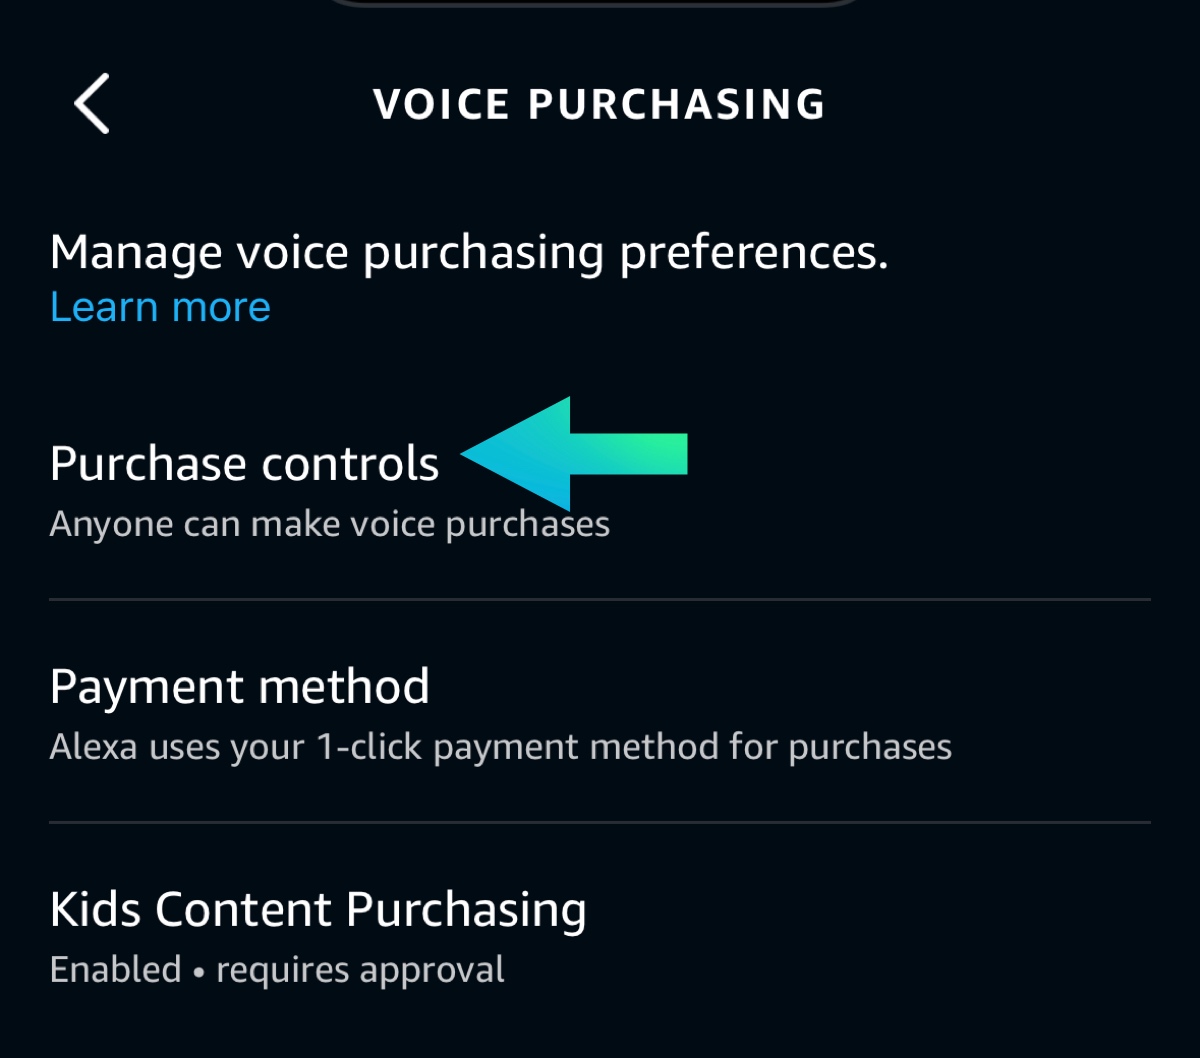Click the word "Enabled" under Kids Content Purchasing
Screen dimensions: 1200x1058
coord(115,969)
